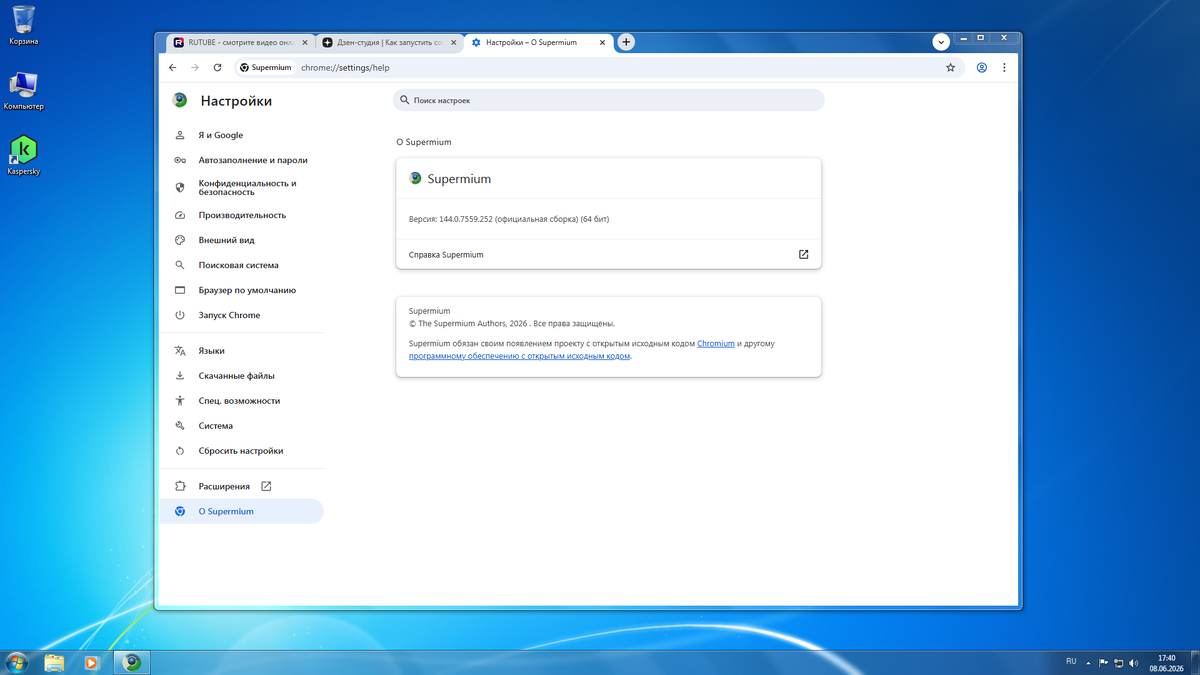
Task: Click the address bar URL chrome://settings/help
Action: 345,68
